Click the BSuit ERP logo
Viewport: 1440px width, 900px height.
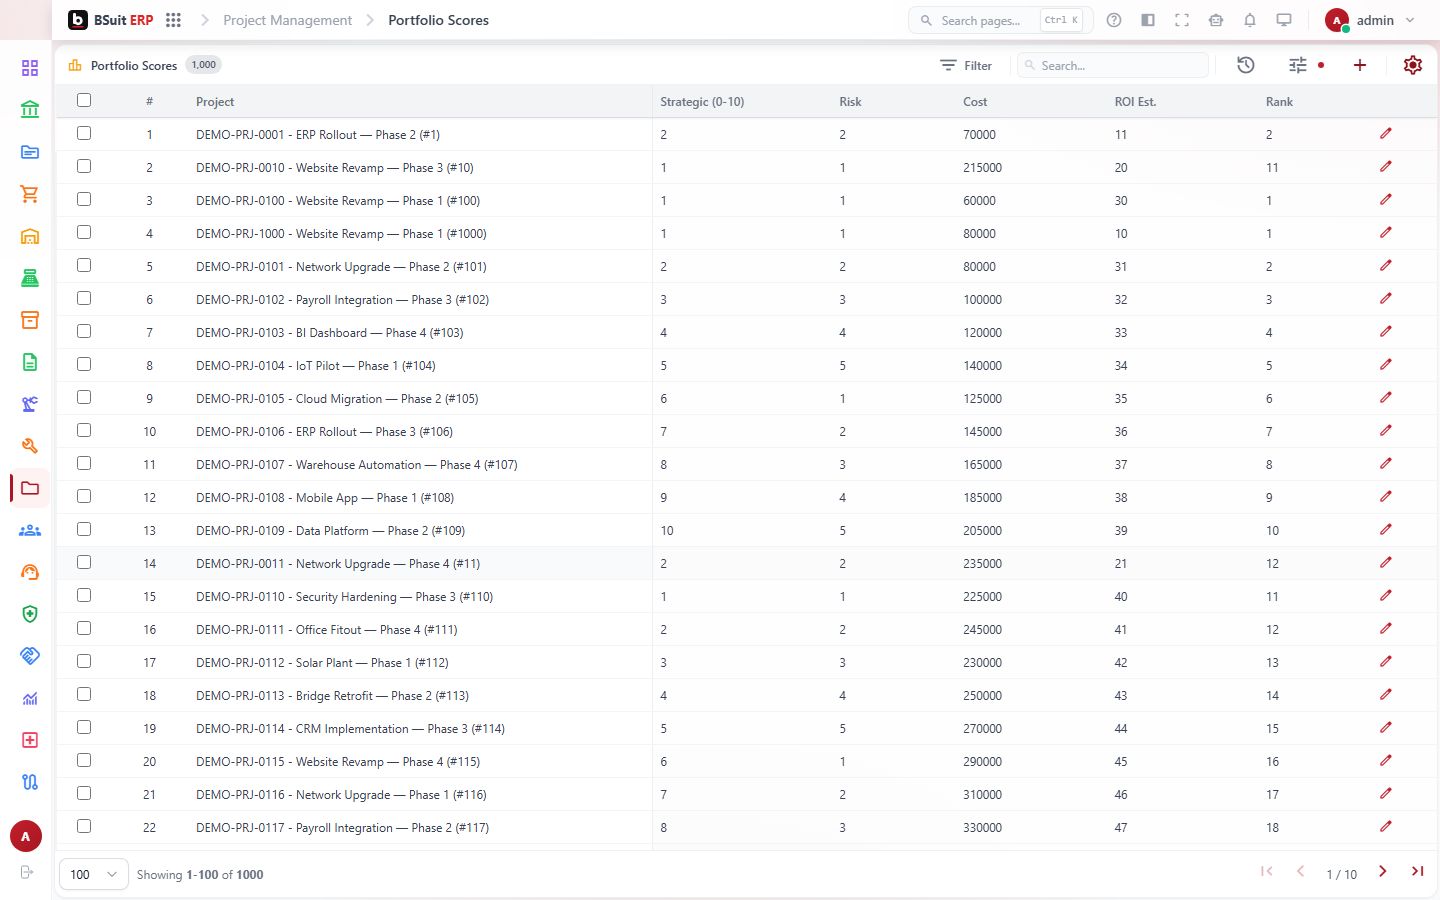point(111,20)
